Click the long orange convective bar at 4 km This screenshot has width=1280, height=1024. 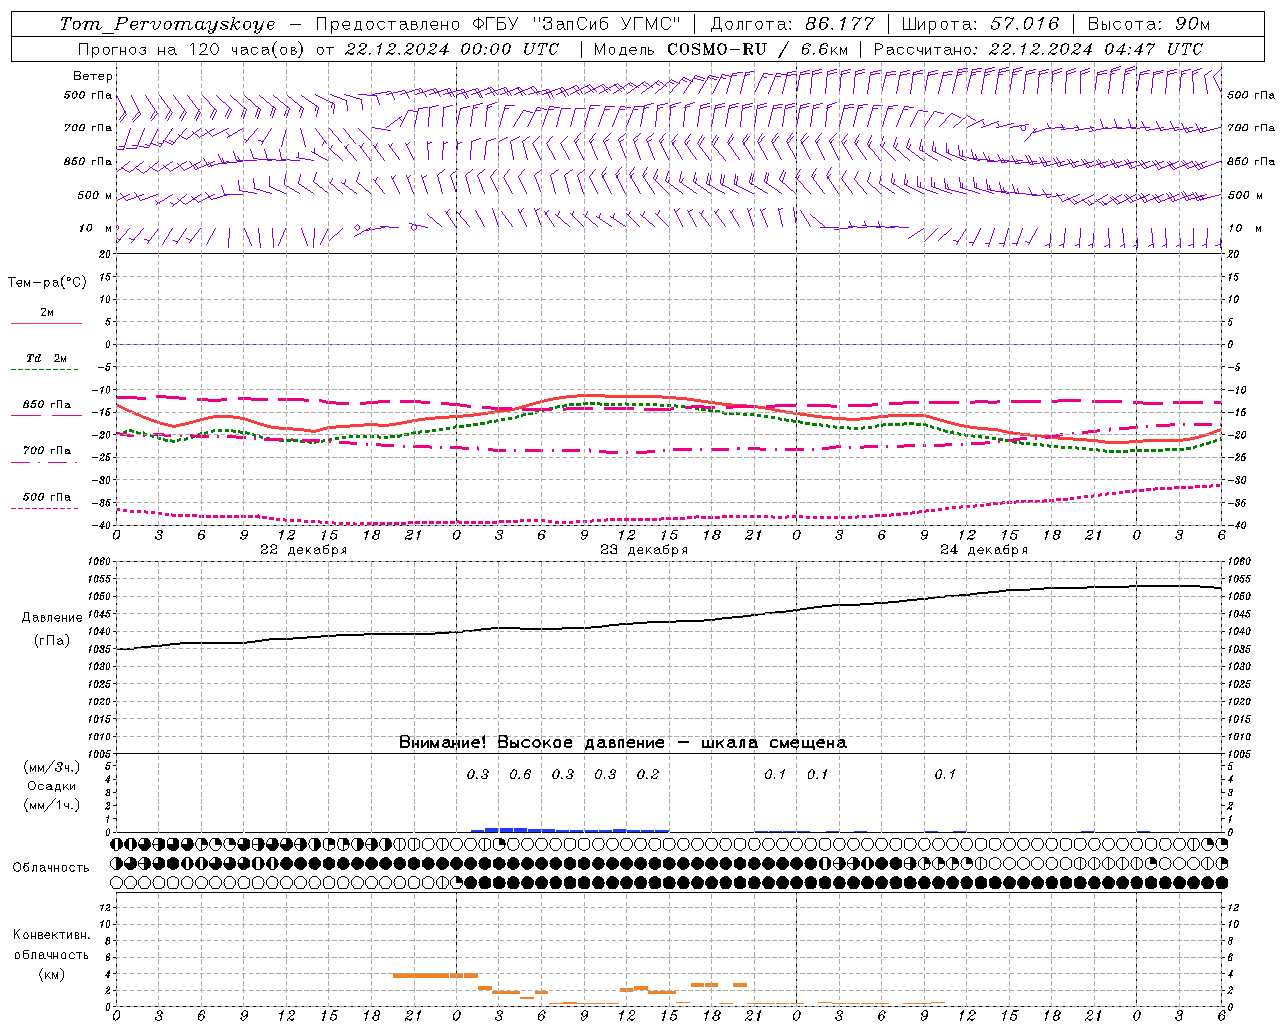coord(435,975)
